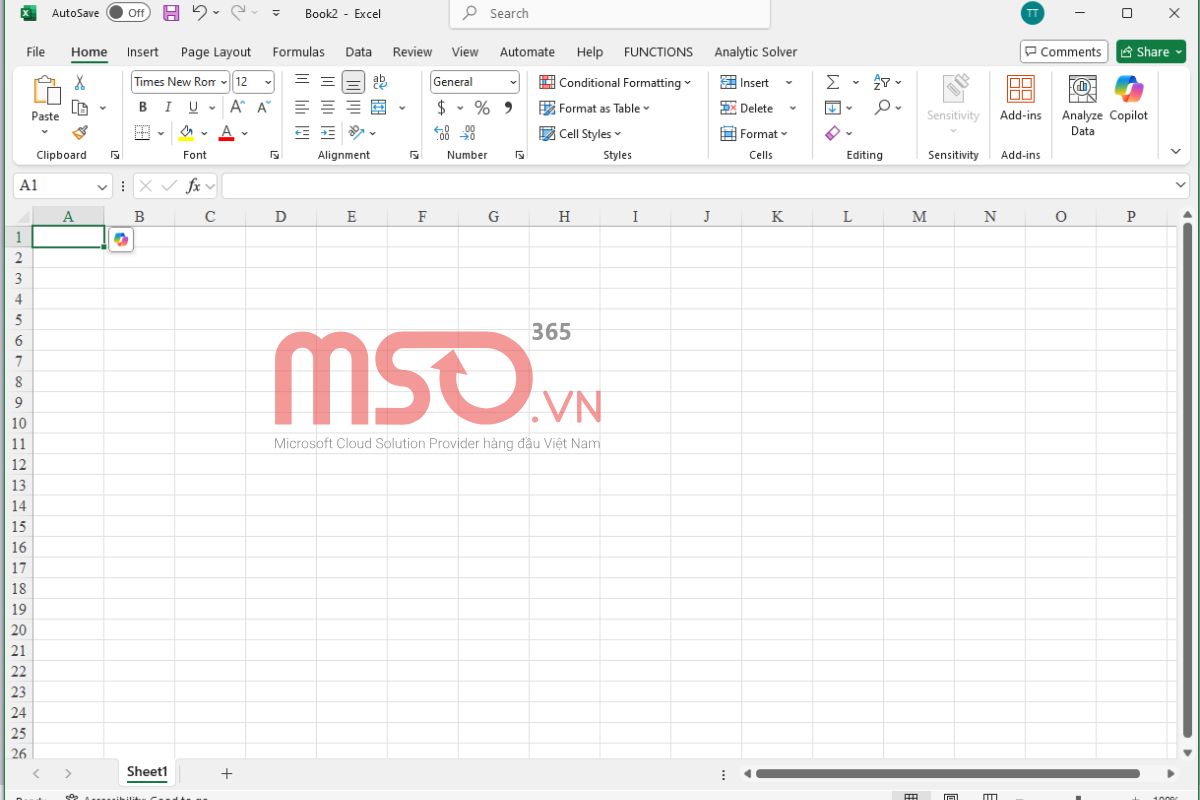The image size is (1200, 800).
Task: Click the Share button
Action: [x=1151, y=52]
